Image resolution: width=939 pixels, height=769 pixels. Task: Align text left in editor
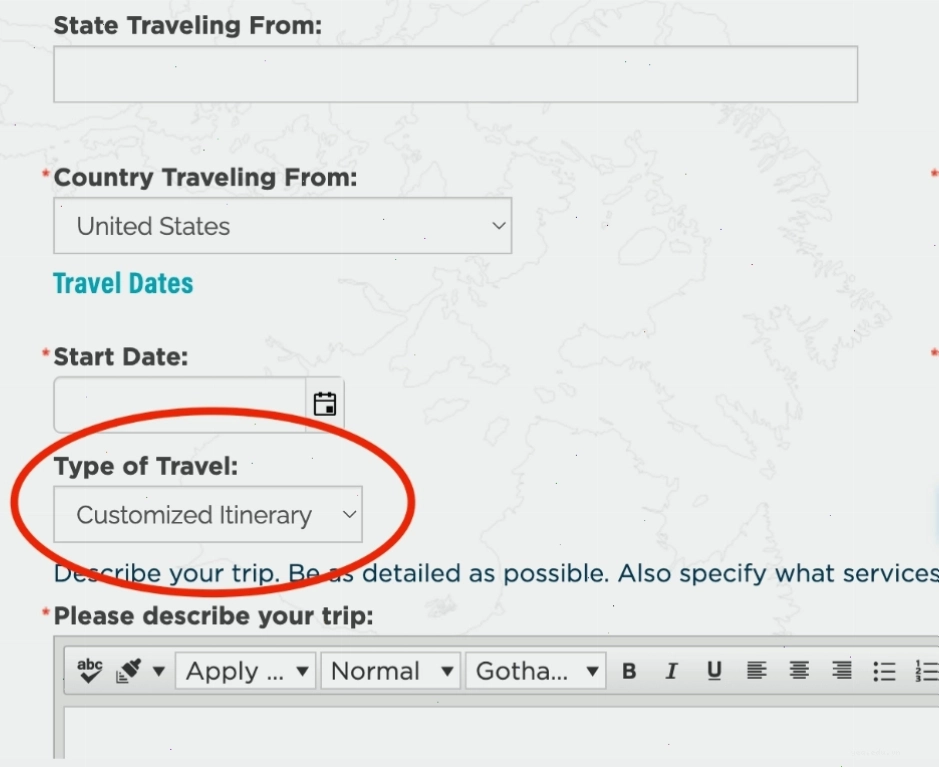point(756,671)
